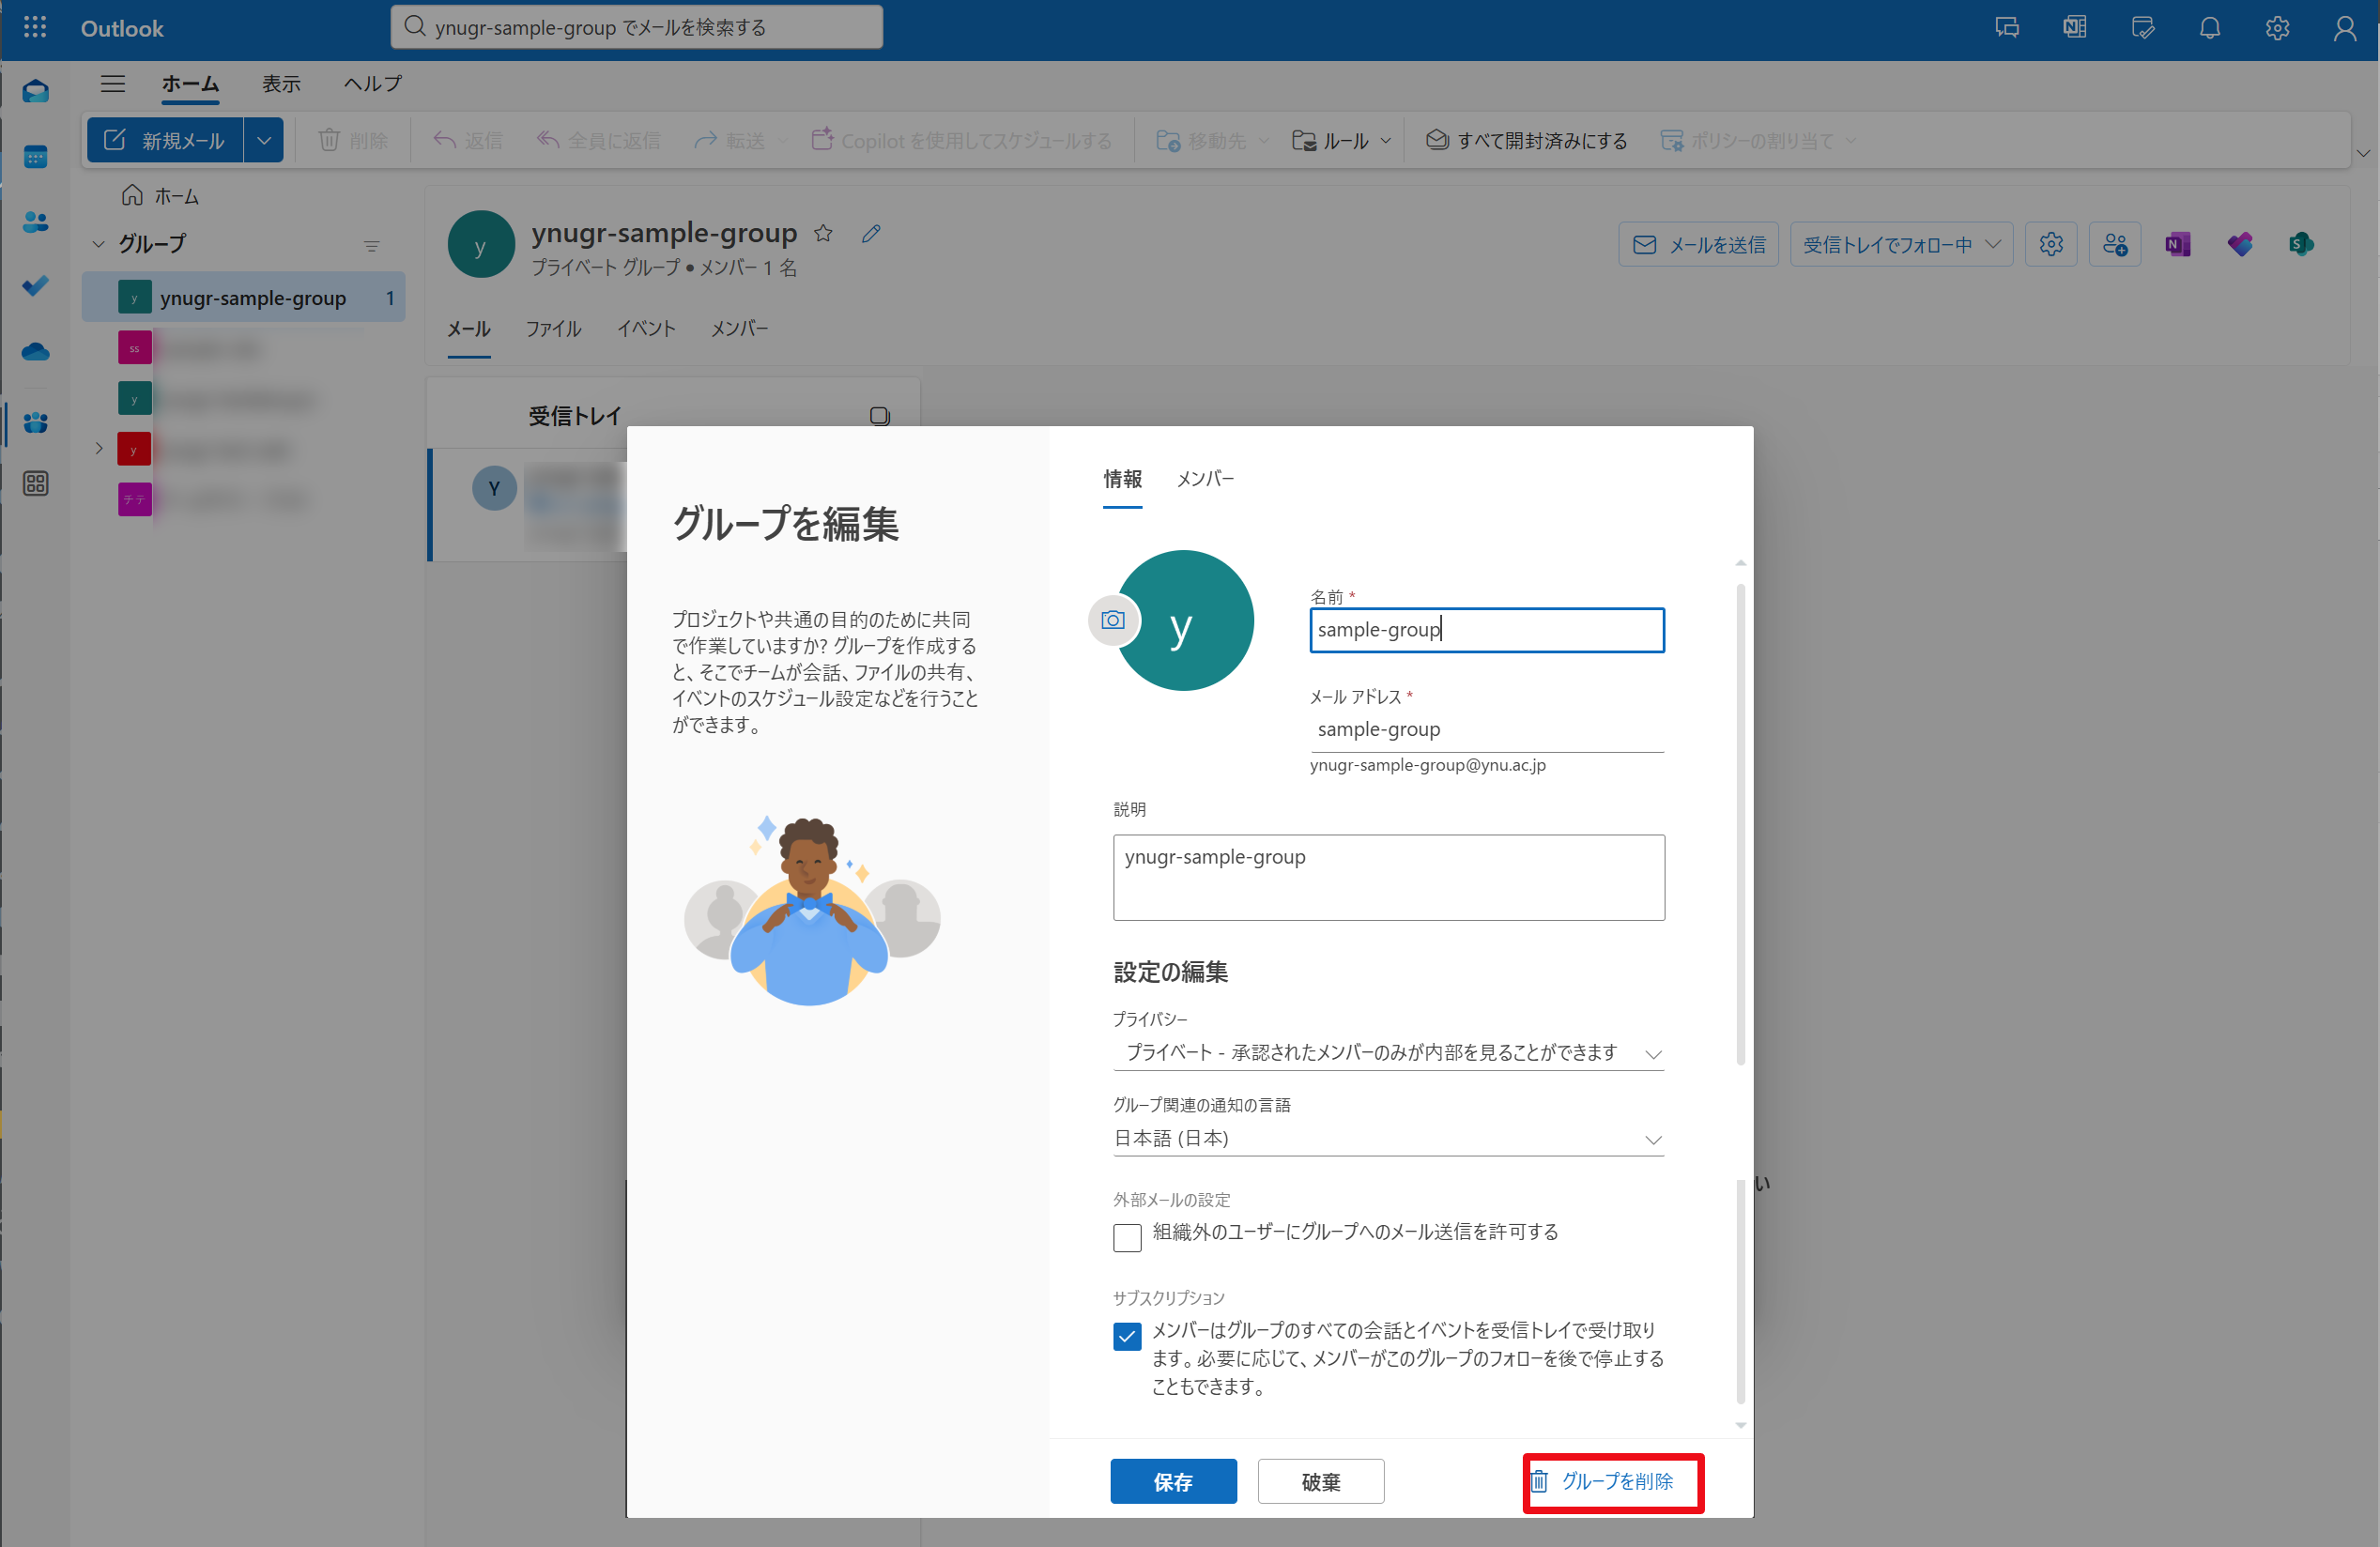Open notifications bell in the header
Image resolution: width=2380 pixels, height=1547 pixels.
pos(2209,27)
